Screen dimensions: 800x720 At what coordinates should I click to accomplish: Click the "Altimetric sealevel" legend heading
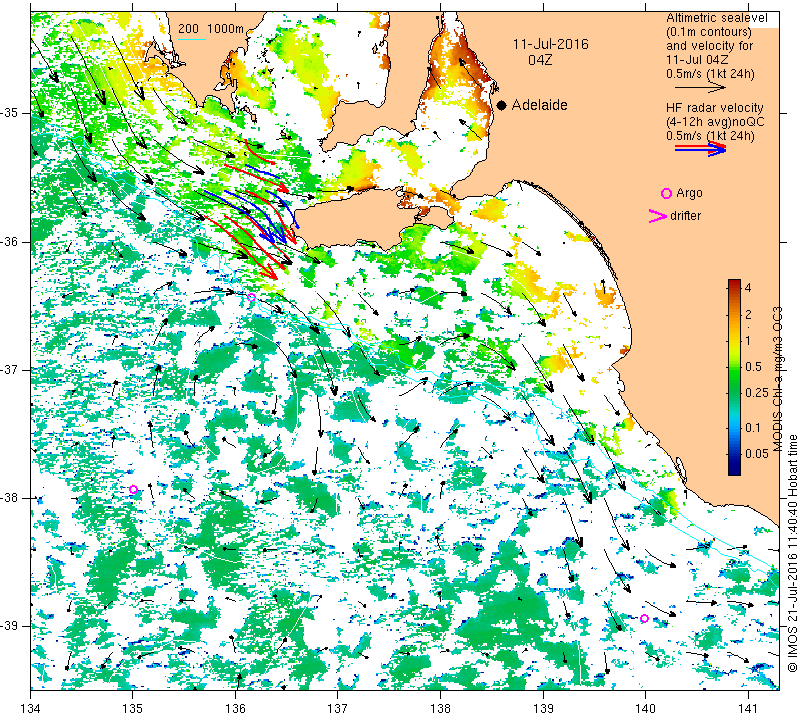point(716,18)
